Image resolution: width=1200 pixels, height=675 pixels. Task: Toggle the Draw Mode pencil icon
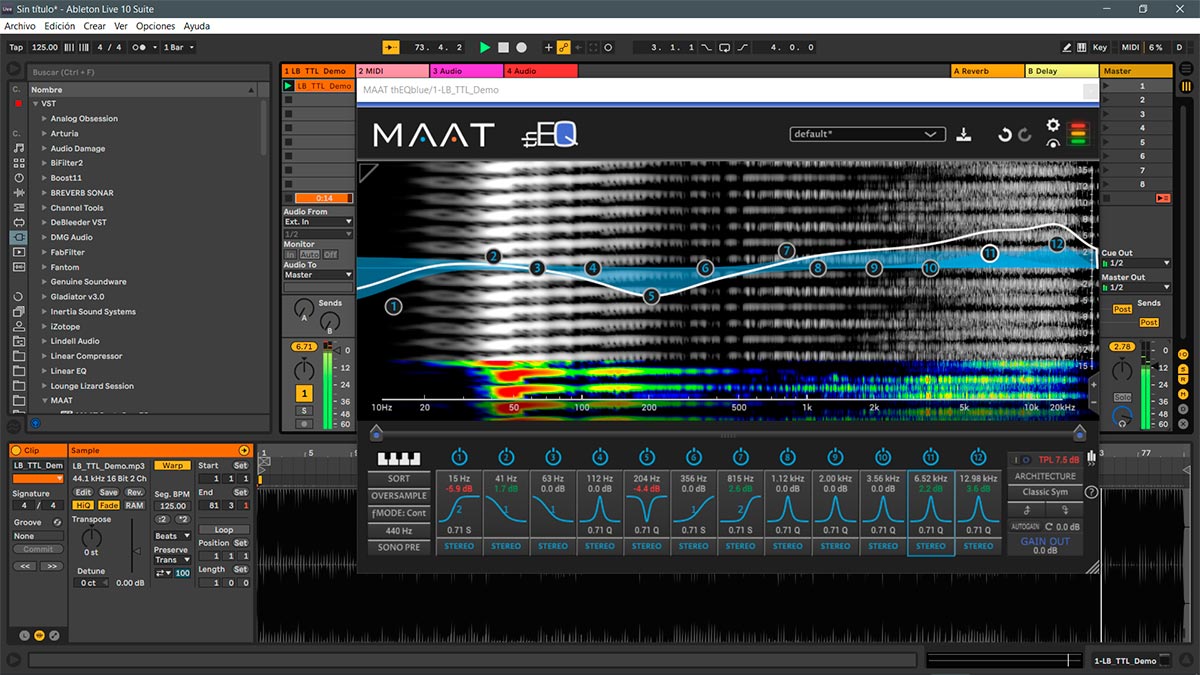(1069, 47)
